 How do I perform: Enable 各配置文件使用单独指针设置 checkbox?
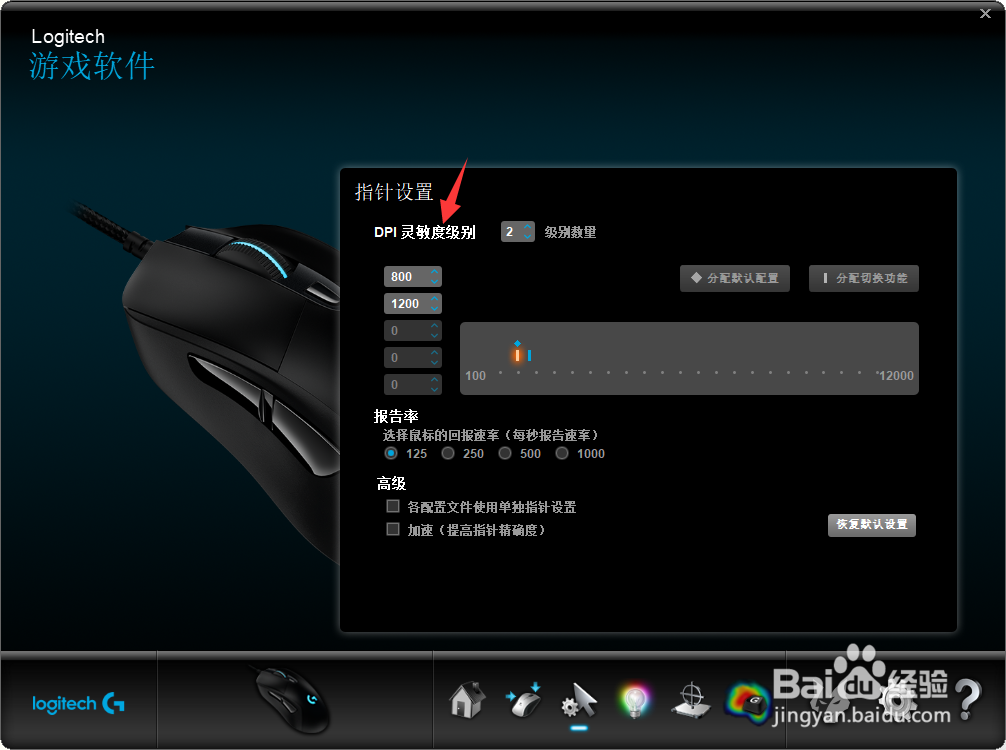393,507
